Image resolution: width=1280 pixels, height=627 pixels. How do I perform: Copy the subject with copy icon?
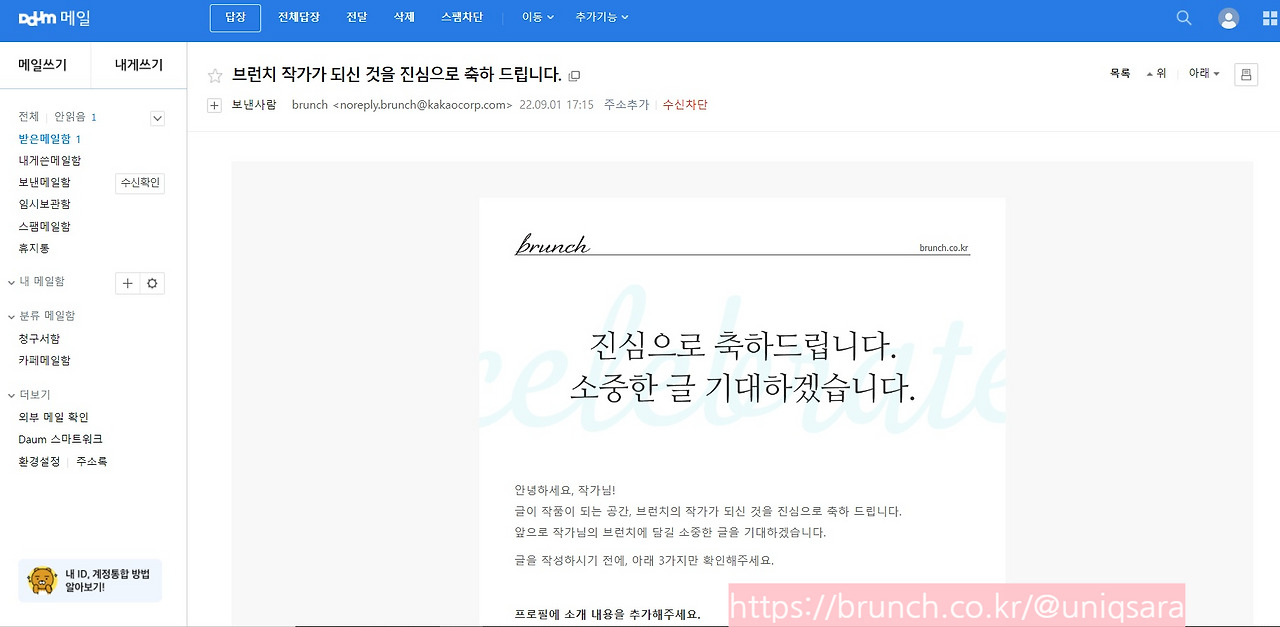(x=574, y=75)
